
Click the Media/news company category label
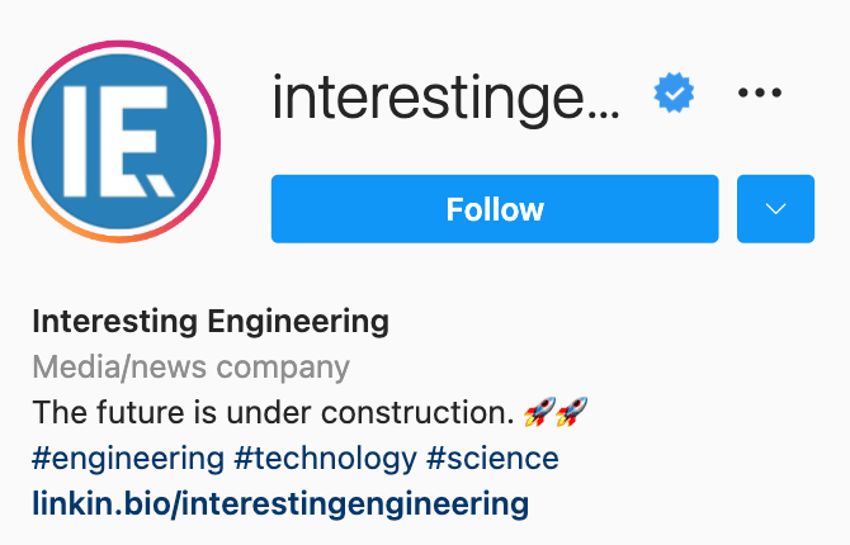pos(191,367)
